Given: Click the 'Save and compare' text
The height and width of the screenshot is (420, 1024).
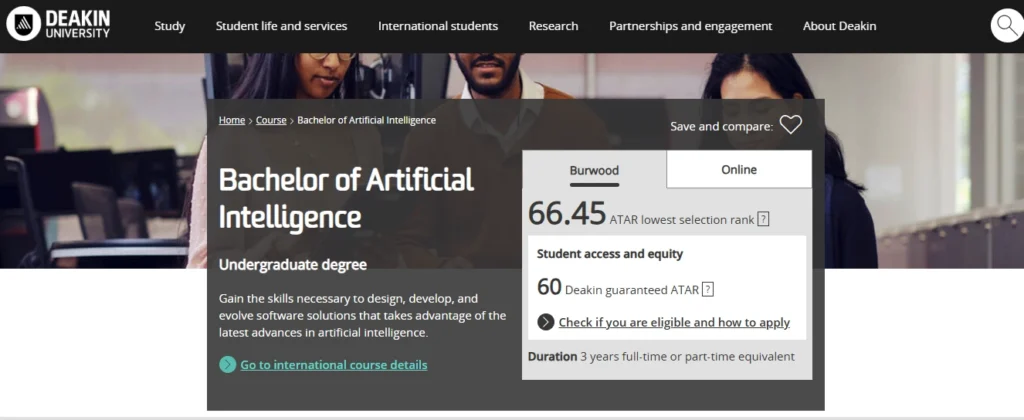Looking at the screenshot, I should pos(721,126).
